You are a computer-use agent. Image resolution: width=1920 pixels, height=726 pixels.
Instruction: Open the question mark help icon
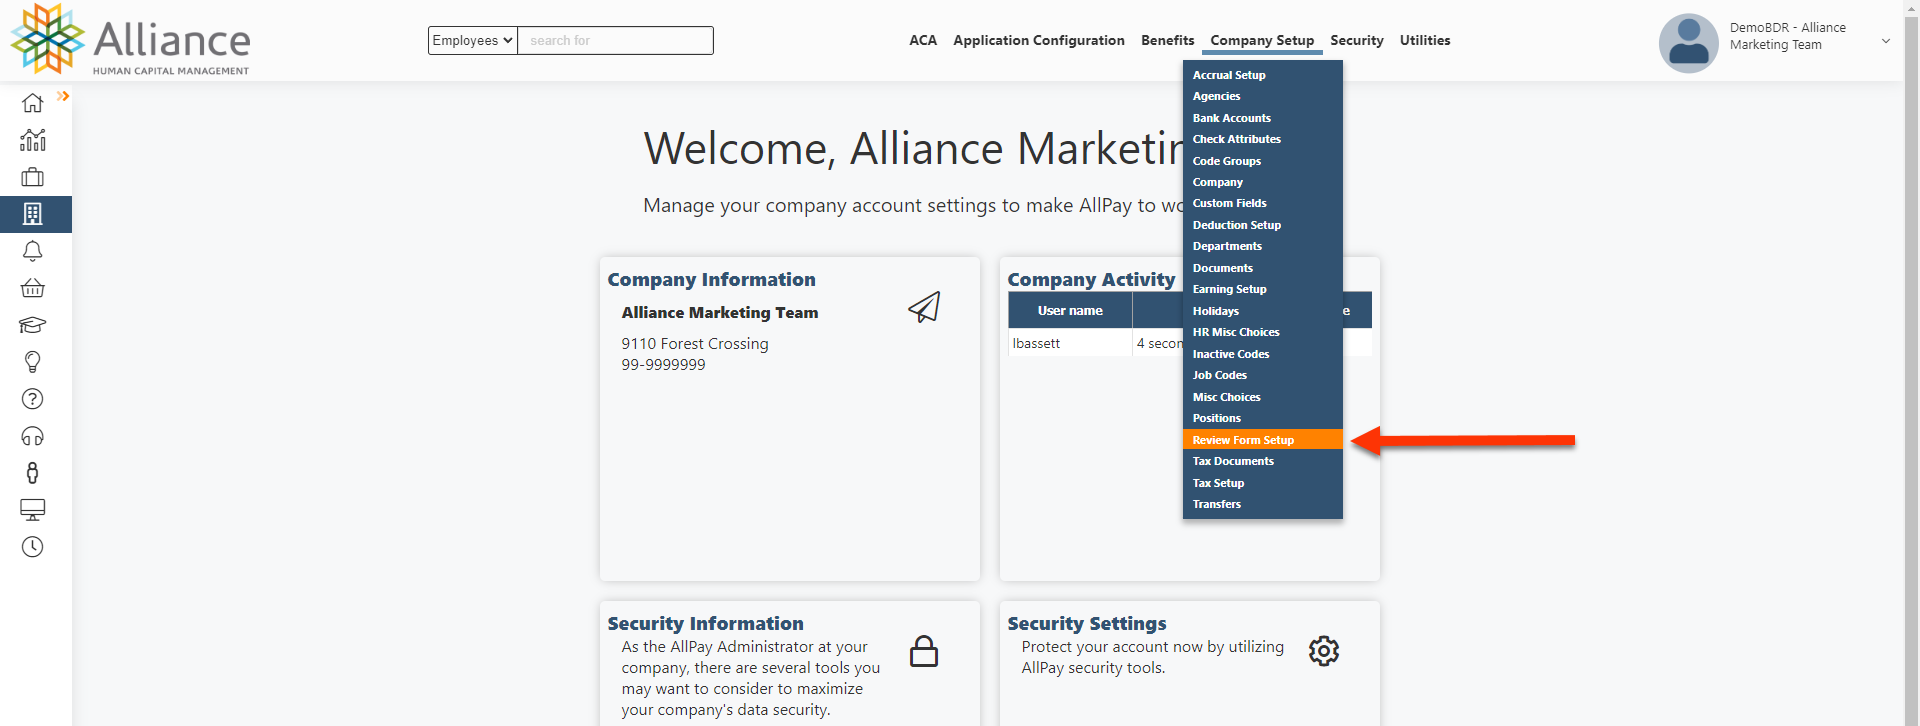click(x=32, y=399)
